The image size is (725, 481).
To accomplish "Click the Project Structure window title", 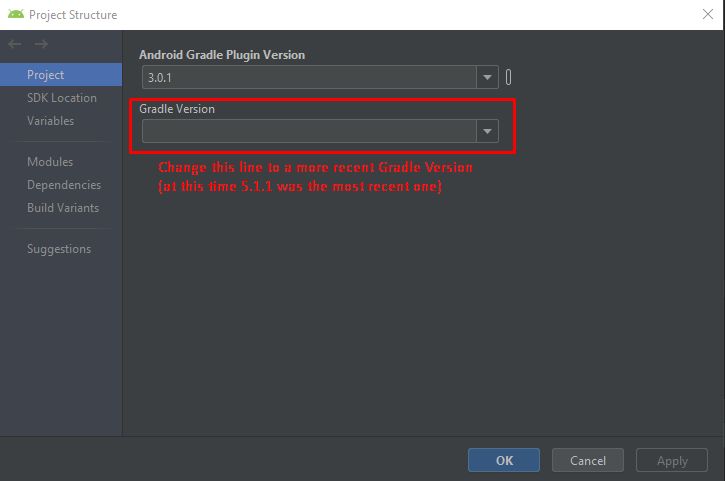I will [x=73, y=15].
